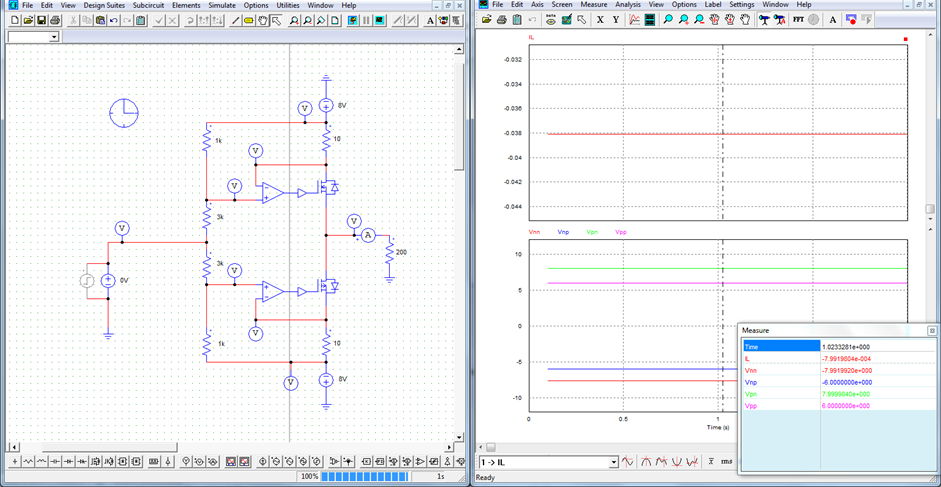Undo the last schematic edit

[x=113, y=20]
